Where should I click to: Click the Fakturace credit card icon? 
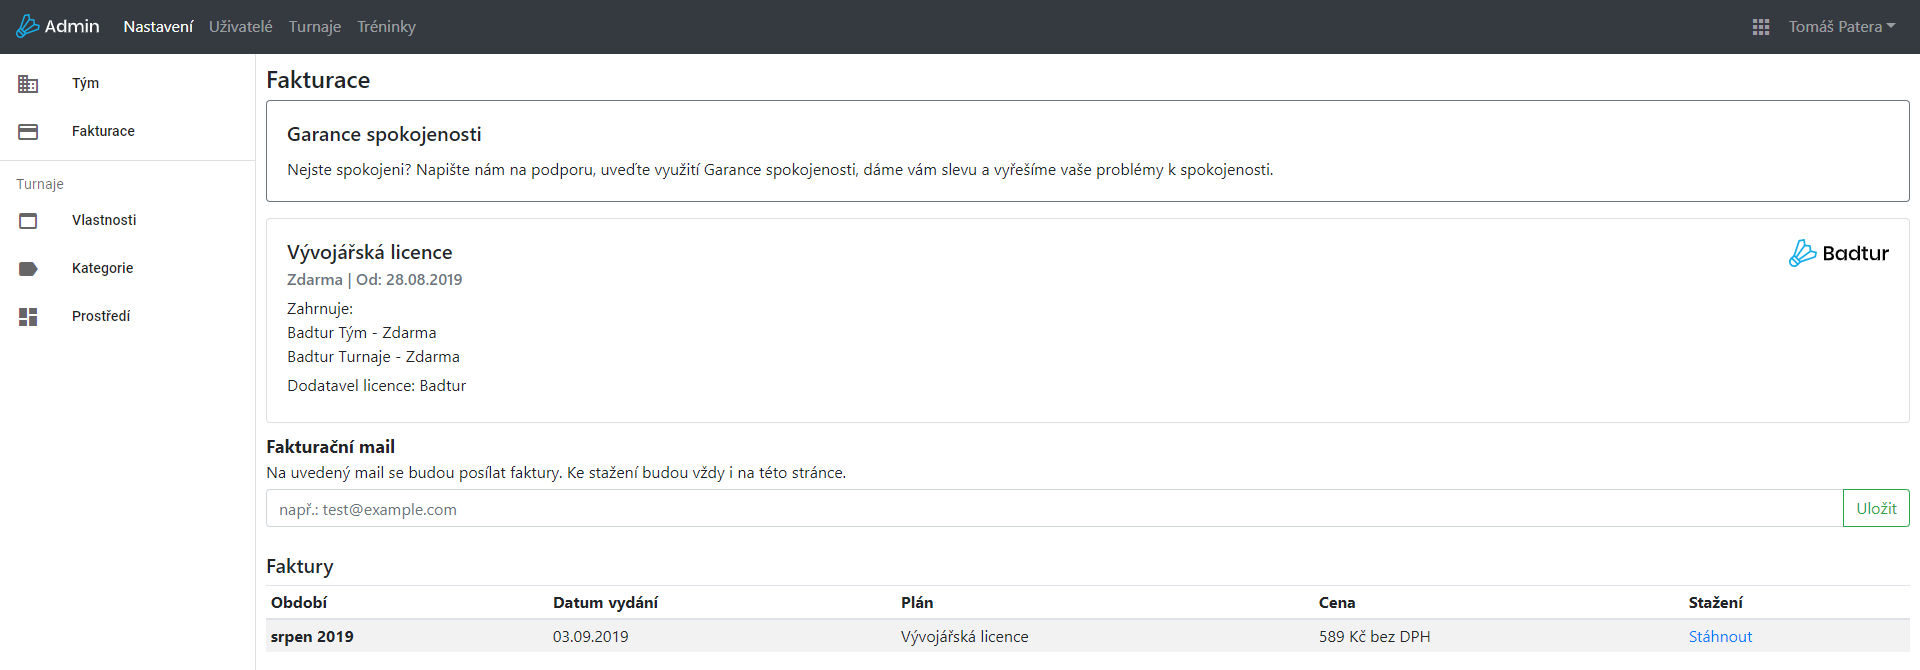(28, 132)
